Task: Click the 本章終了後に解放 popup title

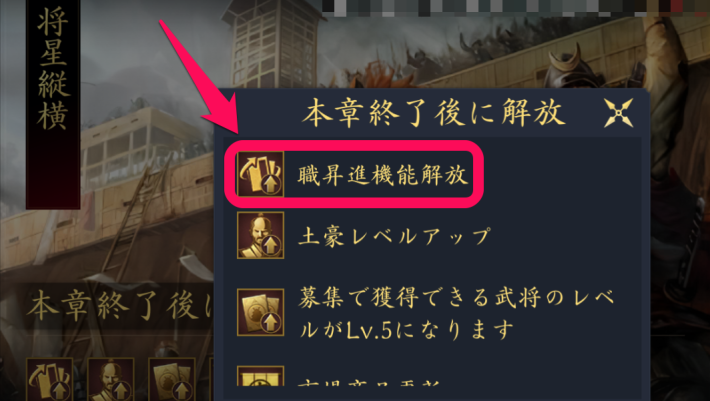Action: [x=434, y=113]
